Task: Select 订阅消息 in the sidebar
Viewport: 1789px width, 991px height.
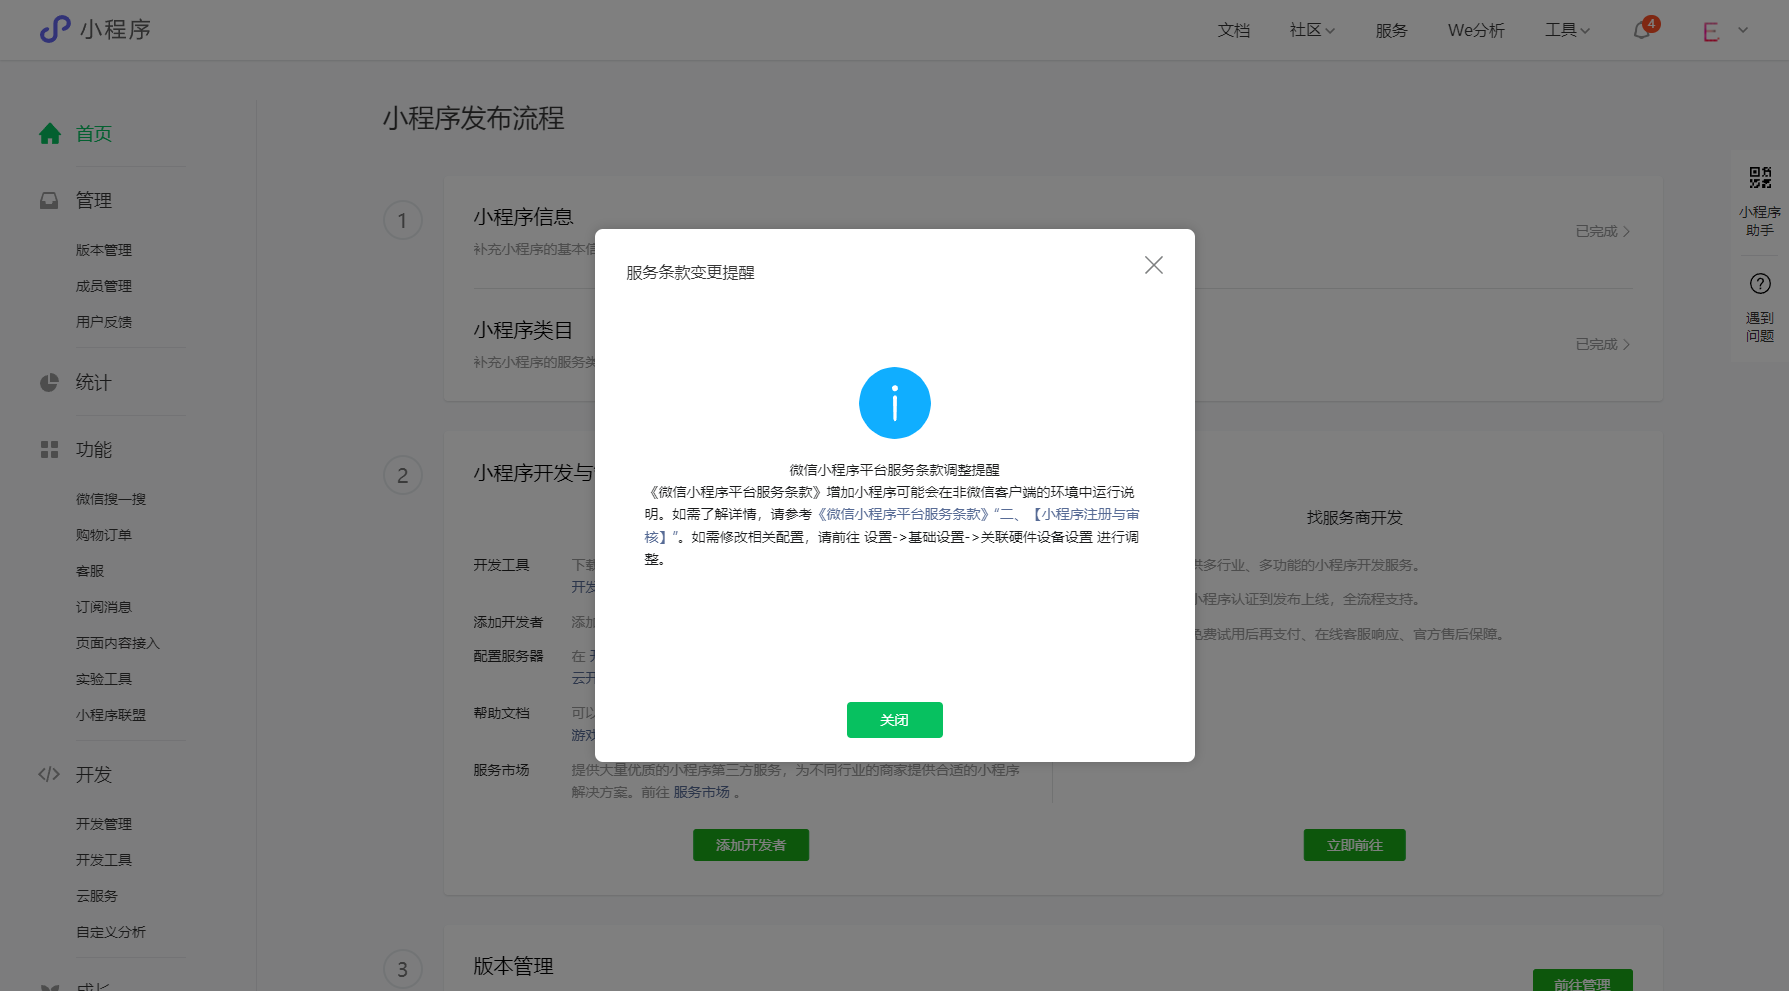Action: (x=104, y=607)
